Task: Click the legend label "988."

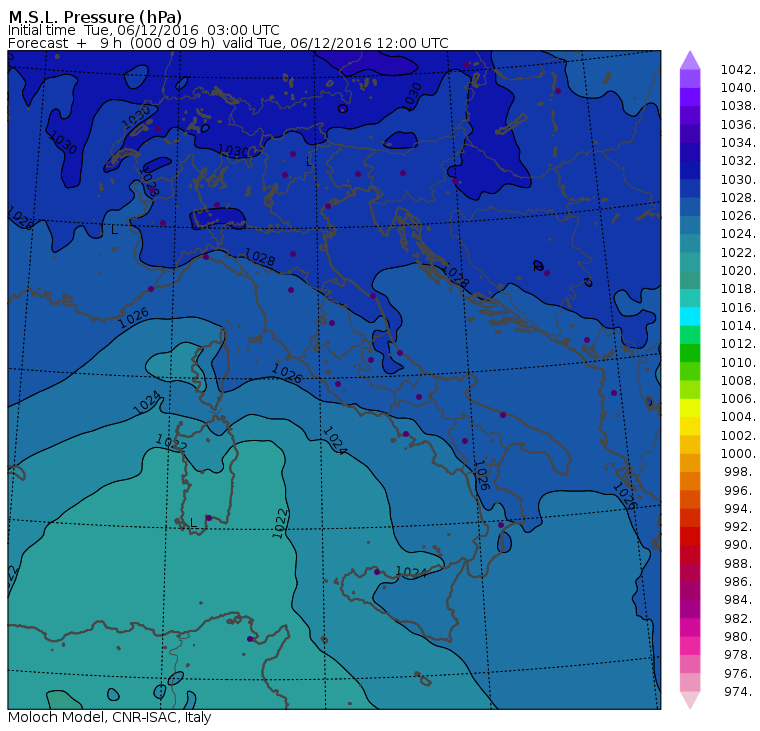Action: [741, 563]
